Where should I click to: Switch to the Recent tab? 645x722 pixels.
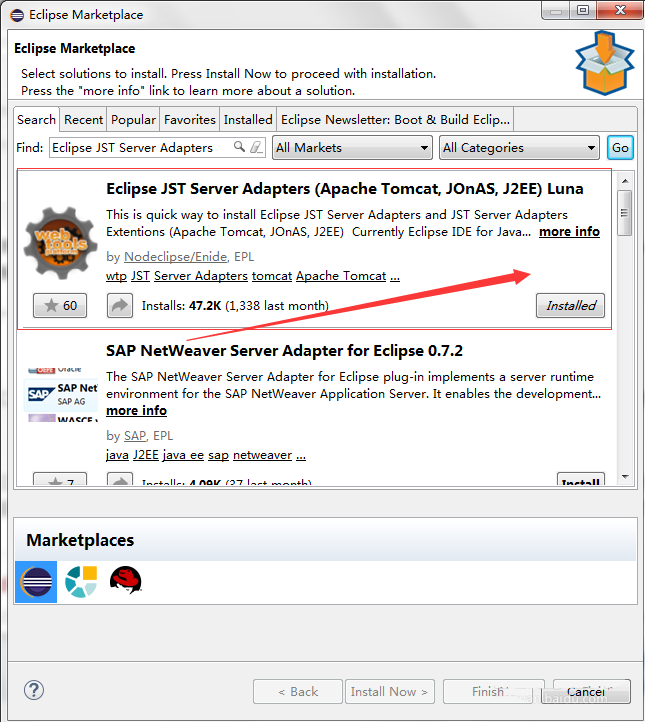83,120
